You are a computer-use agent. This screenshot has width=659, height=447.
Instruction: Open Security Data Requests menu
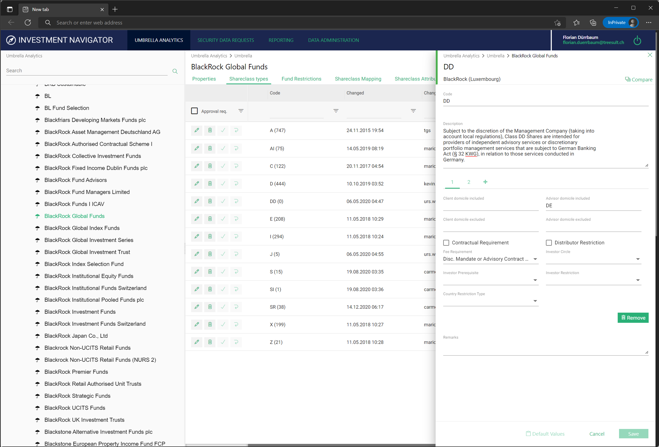click(x=226, y=40)
